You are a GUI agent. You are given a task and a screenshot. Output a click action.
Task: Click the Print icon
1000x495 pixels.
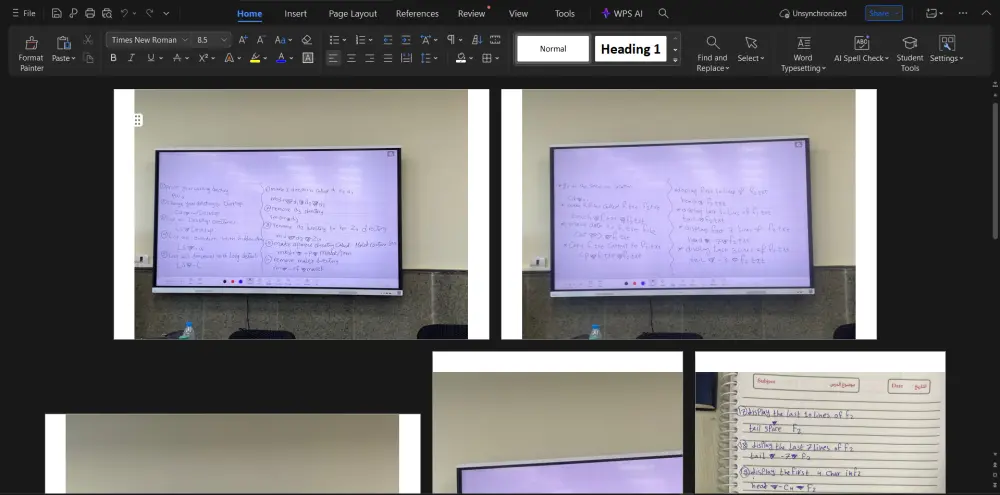click(90, 13)
